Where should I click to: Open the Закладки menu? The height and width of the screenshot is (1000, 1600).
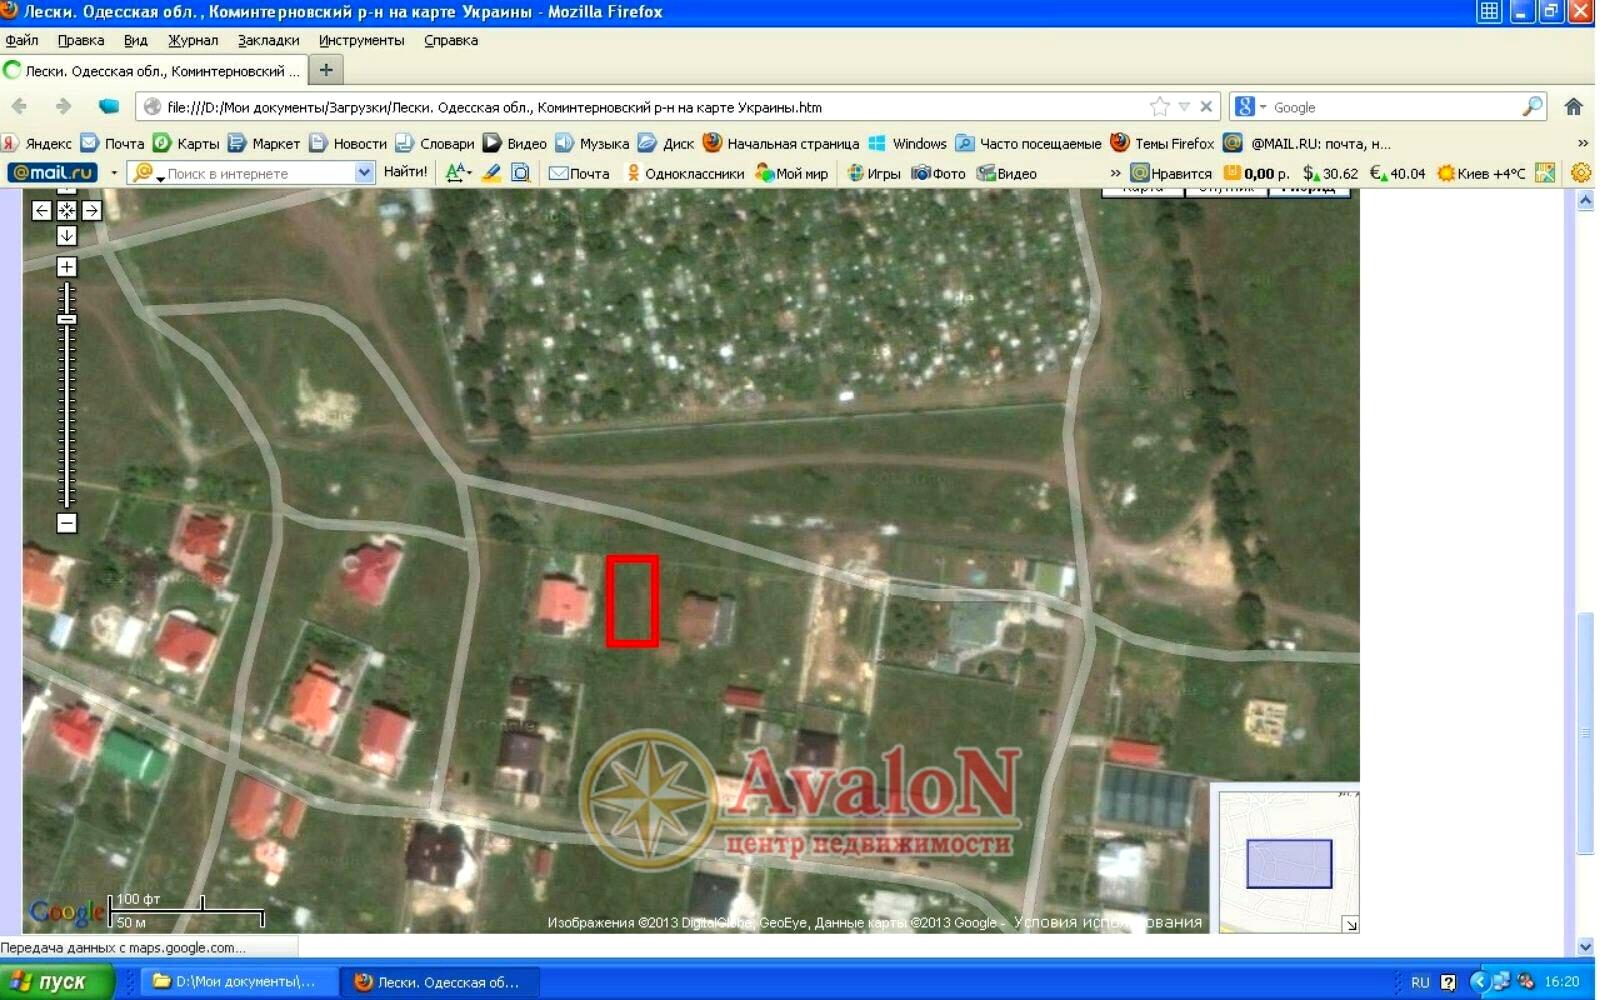[268, 40]
